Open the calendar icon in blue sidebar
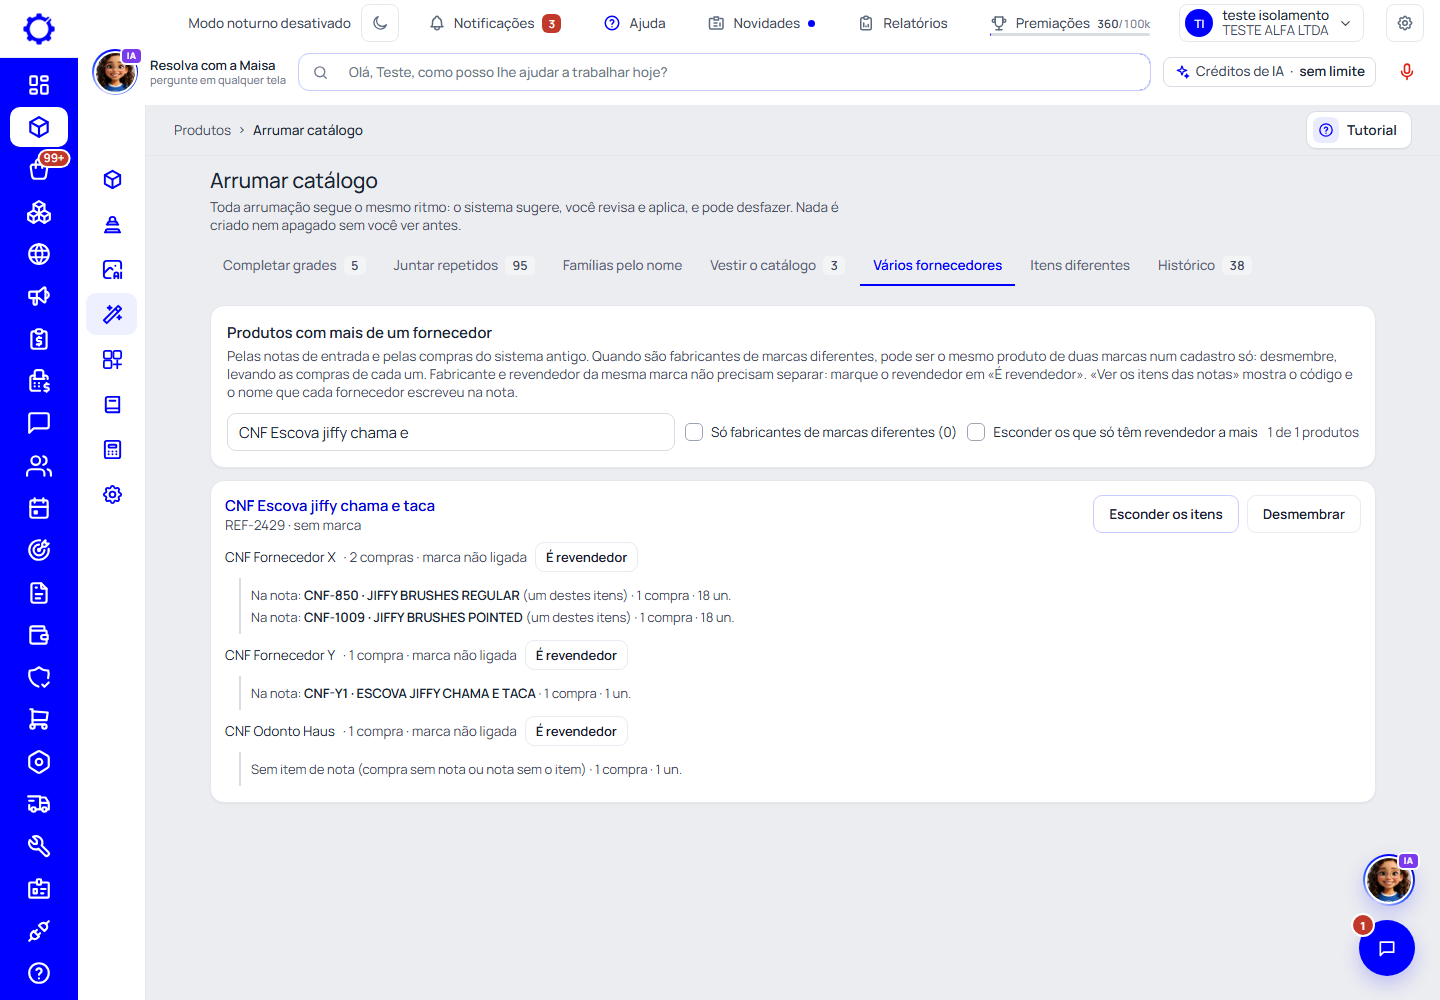1440x1000 pixels. [x=39, y=508]
